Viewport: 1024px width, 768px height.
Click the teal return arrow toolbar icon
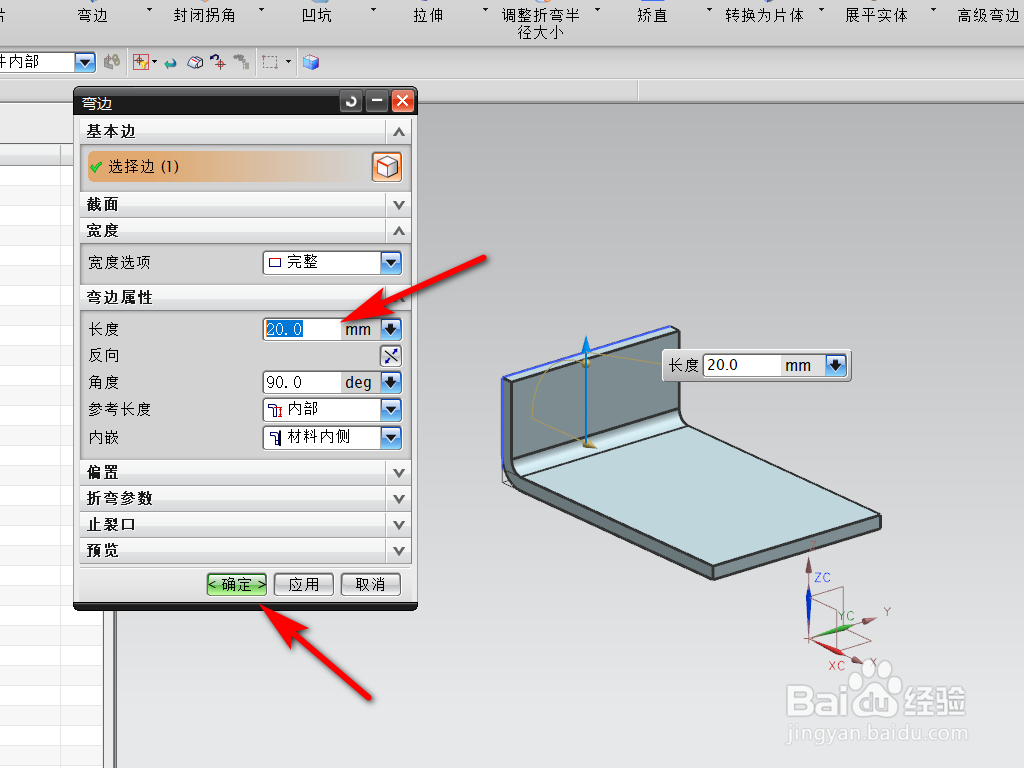tap(170, 63)
